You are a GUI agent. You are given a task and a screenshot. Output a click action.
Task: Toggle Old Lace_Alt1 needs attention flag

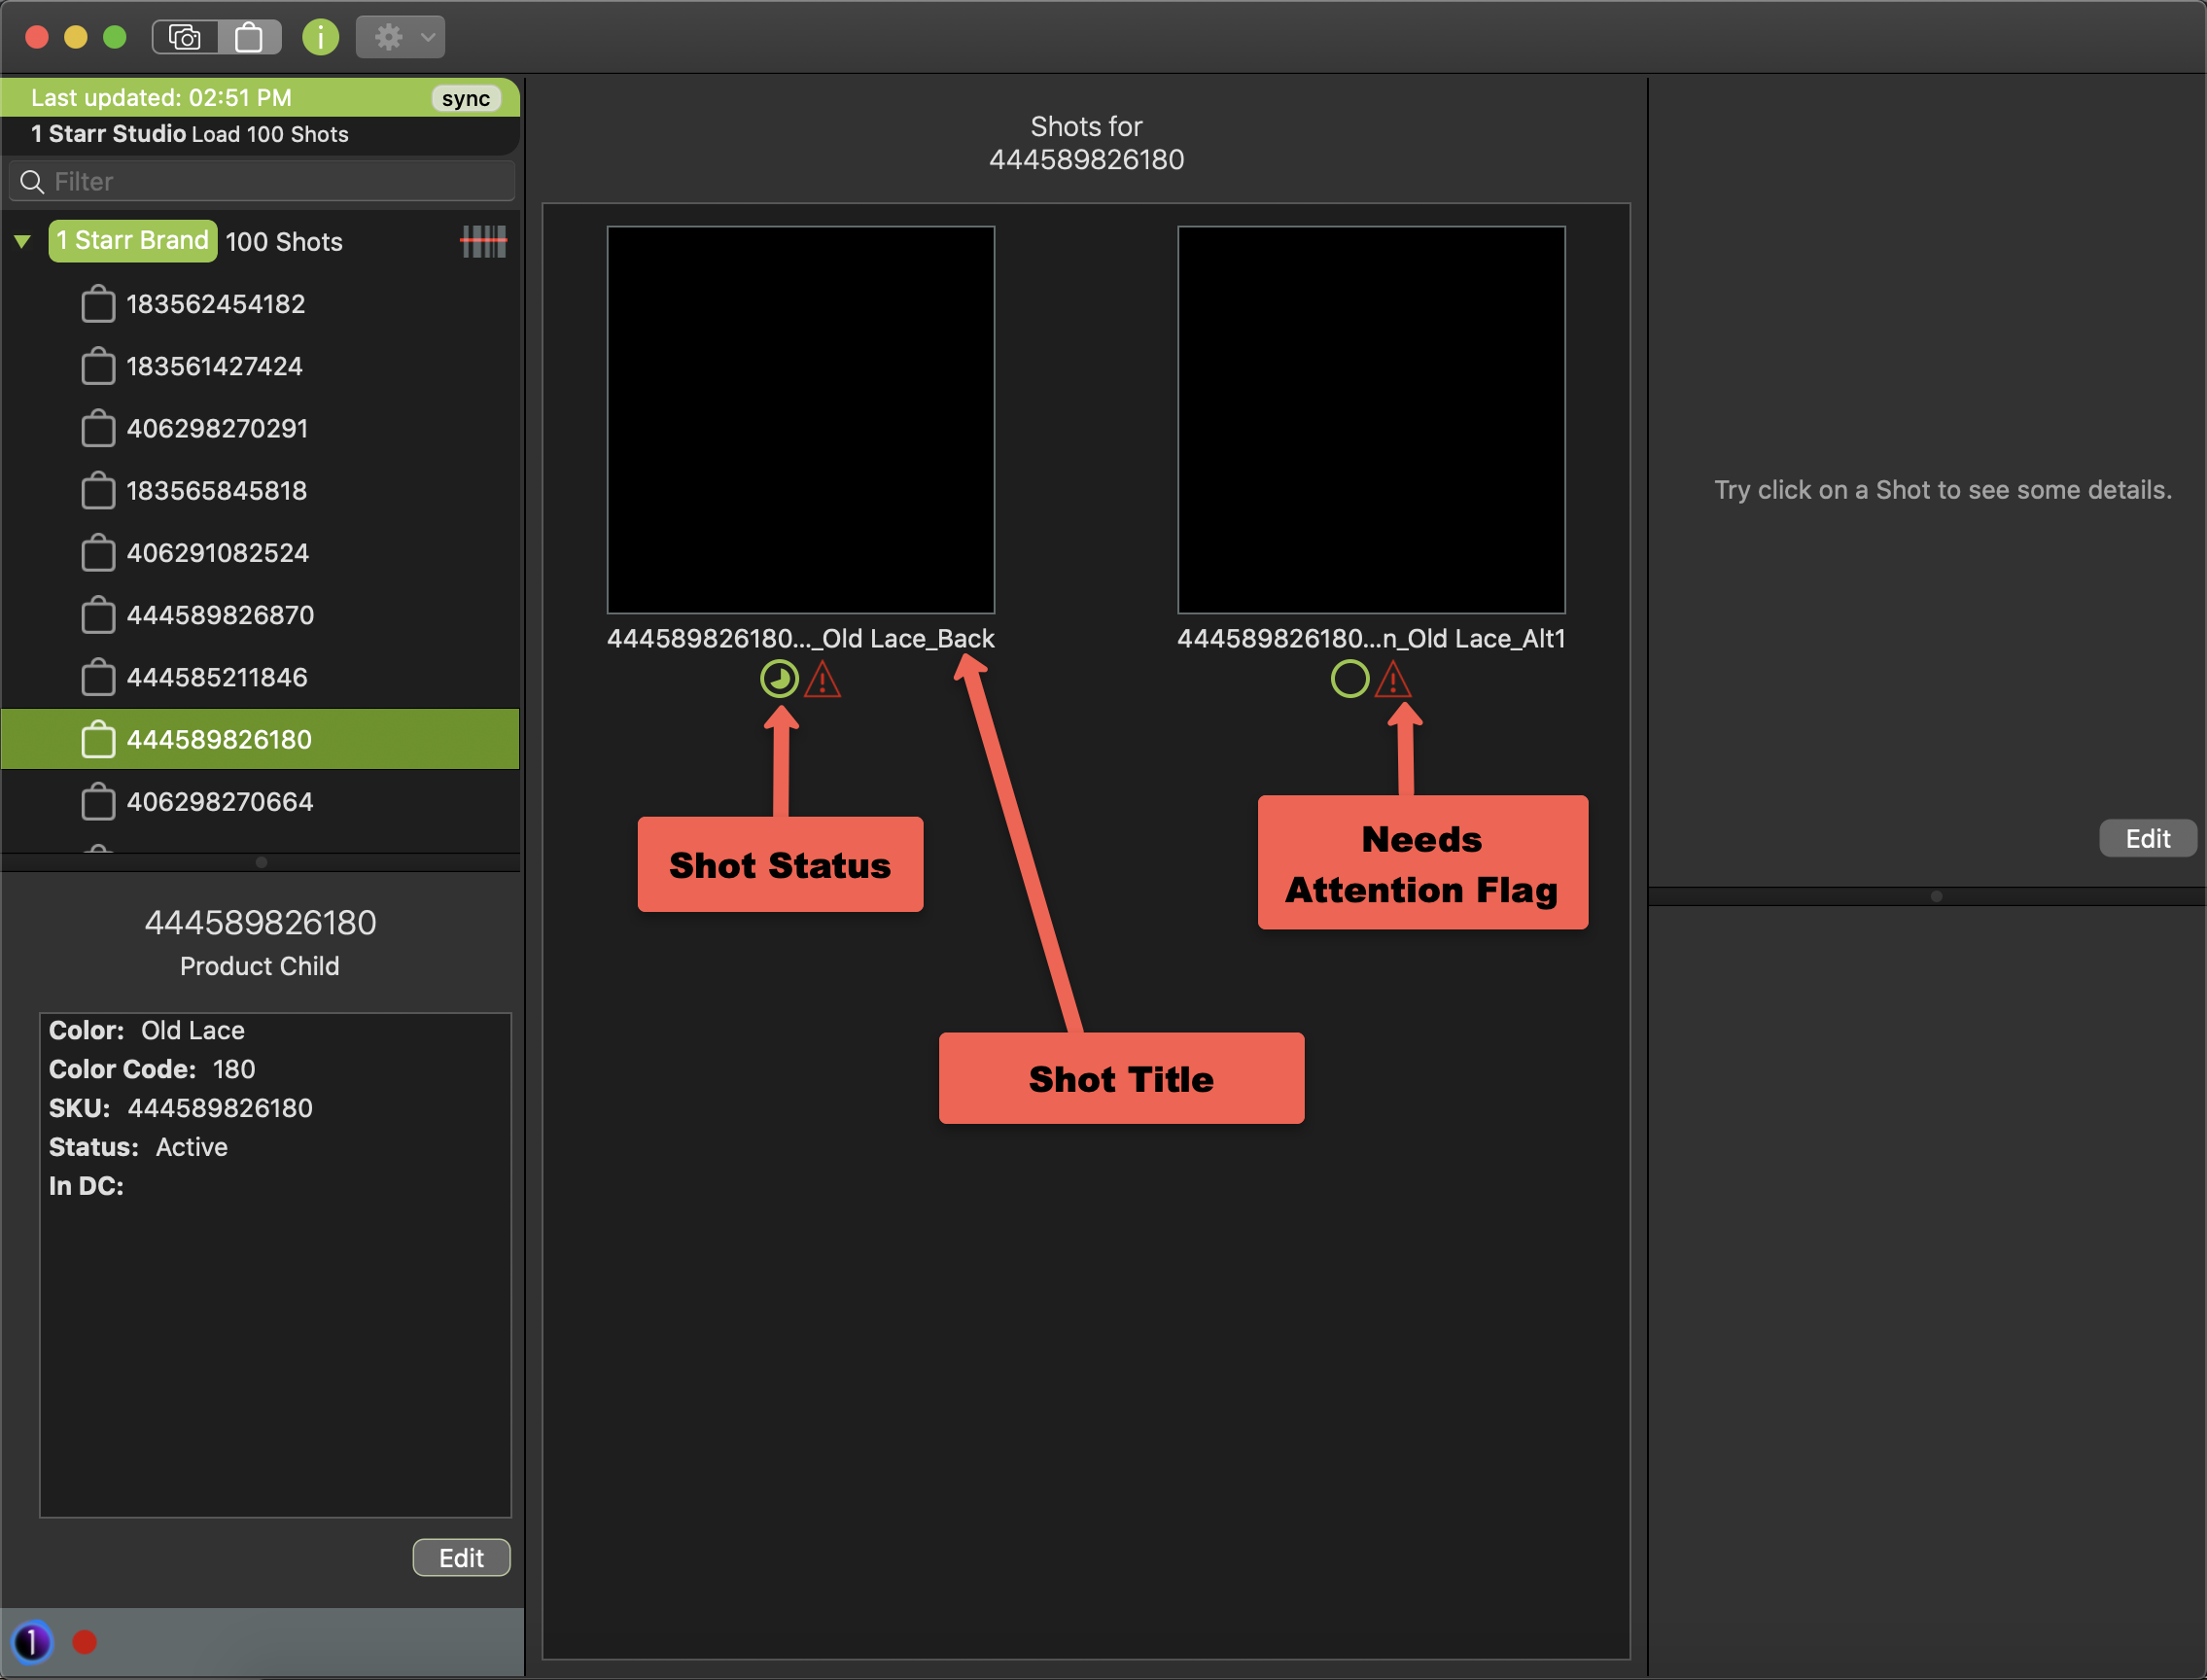tap(1393, 680)
